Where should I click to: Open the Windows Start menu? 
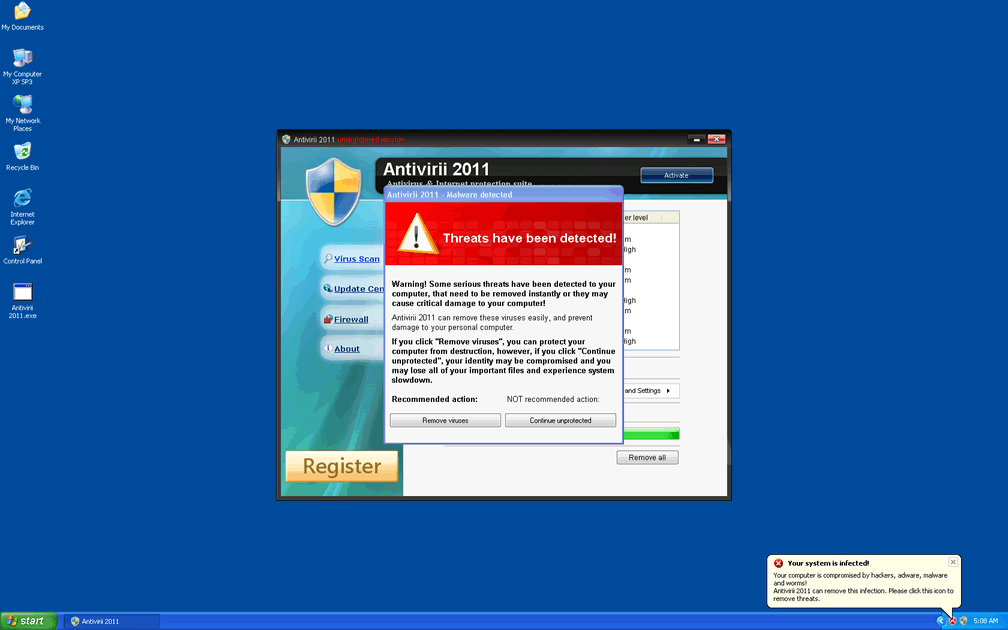[x=28, y=621]
